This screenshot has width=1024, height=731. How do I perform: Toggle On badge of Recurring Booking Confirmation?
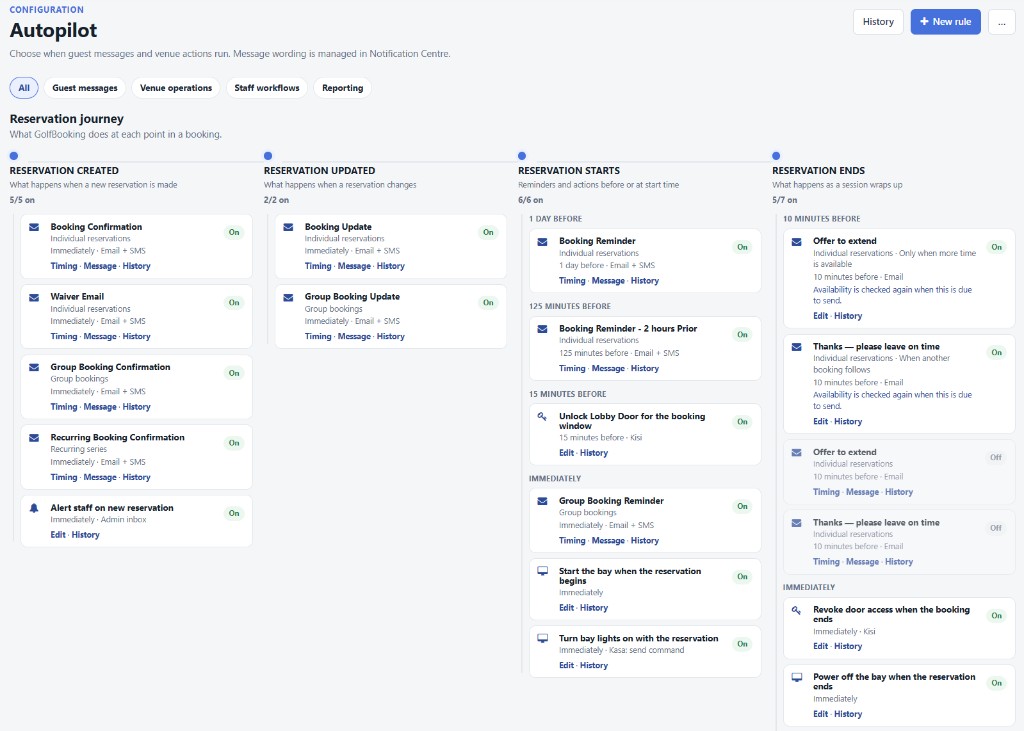[x=234, y=443]
